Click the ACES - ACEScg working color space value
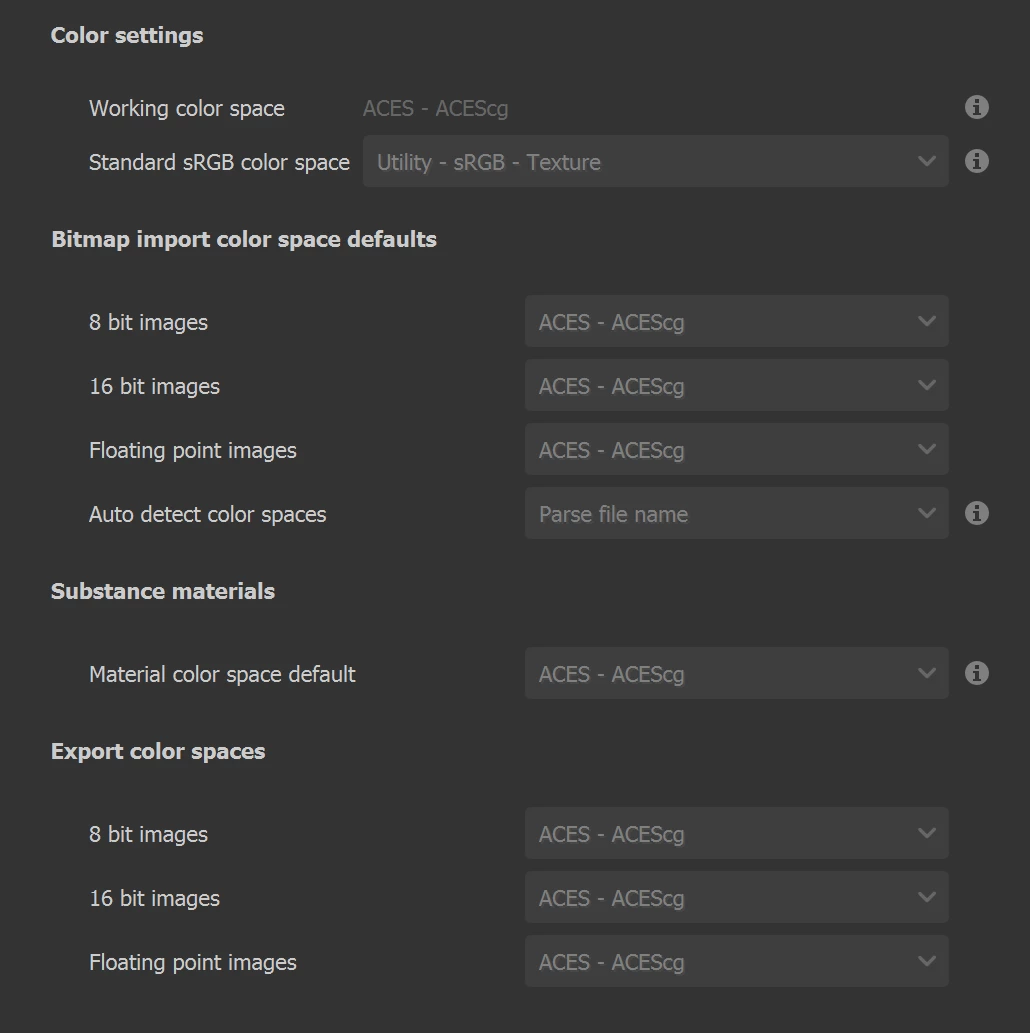The height and width of the screenshot is (1033, 1030). [435, 108]
